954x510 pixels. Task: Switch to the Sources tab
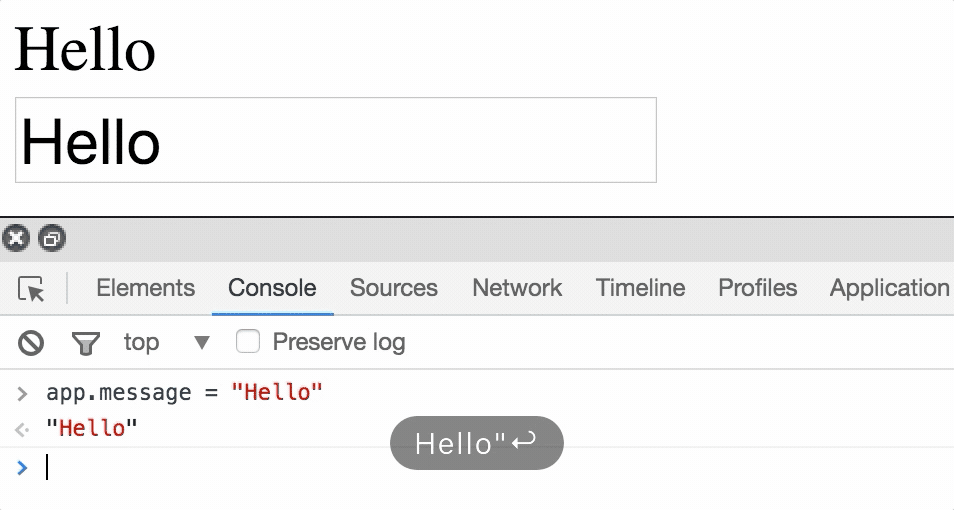click(x=393, y=288)
